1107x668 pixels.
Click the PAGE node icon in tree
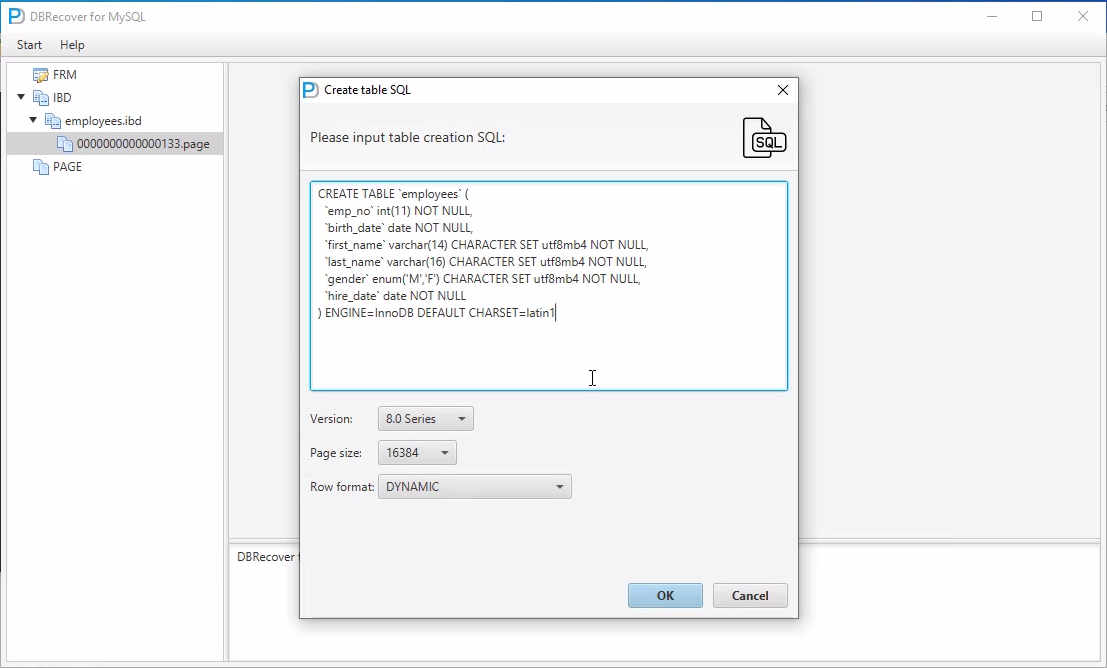pyautogui.click(x=41, y=167)
